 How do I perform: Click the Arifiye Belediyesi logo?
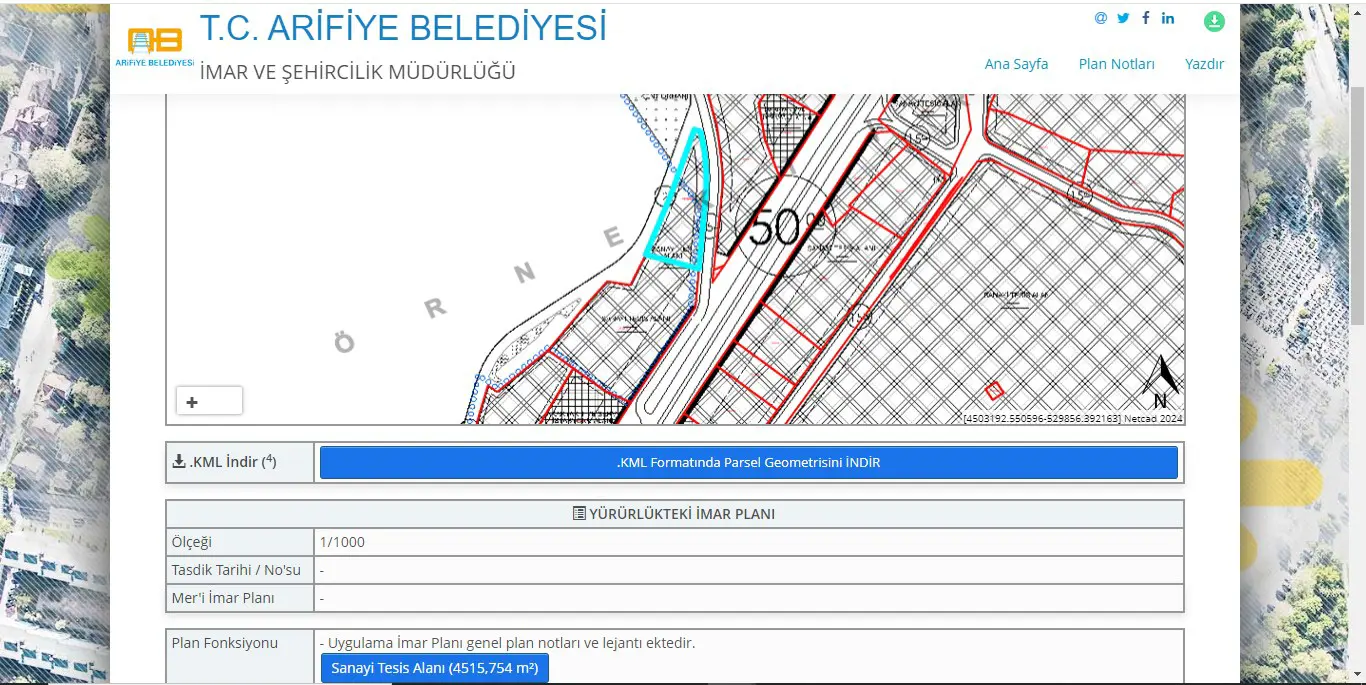tap(155, 46)
